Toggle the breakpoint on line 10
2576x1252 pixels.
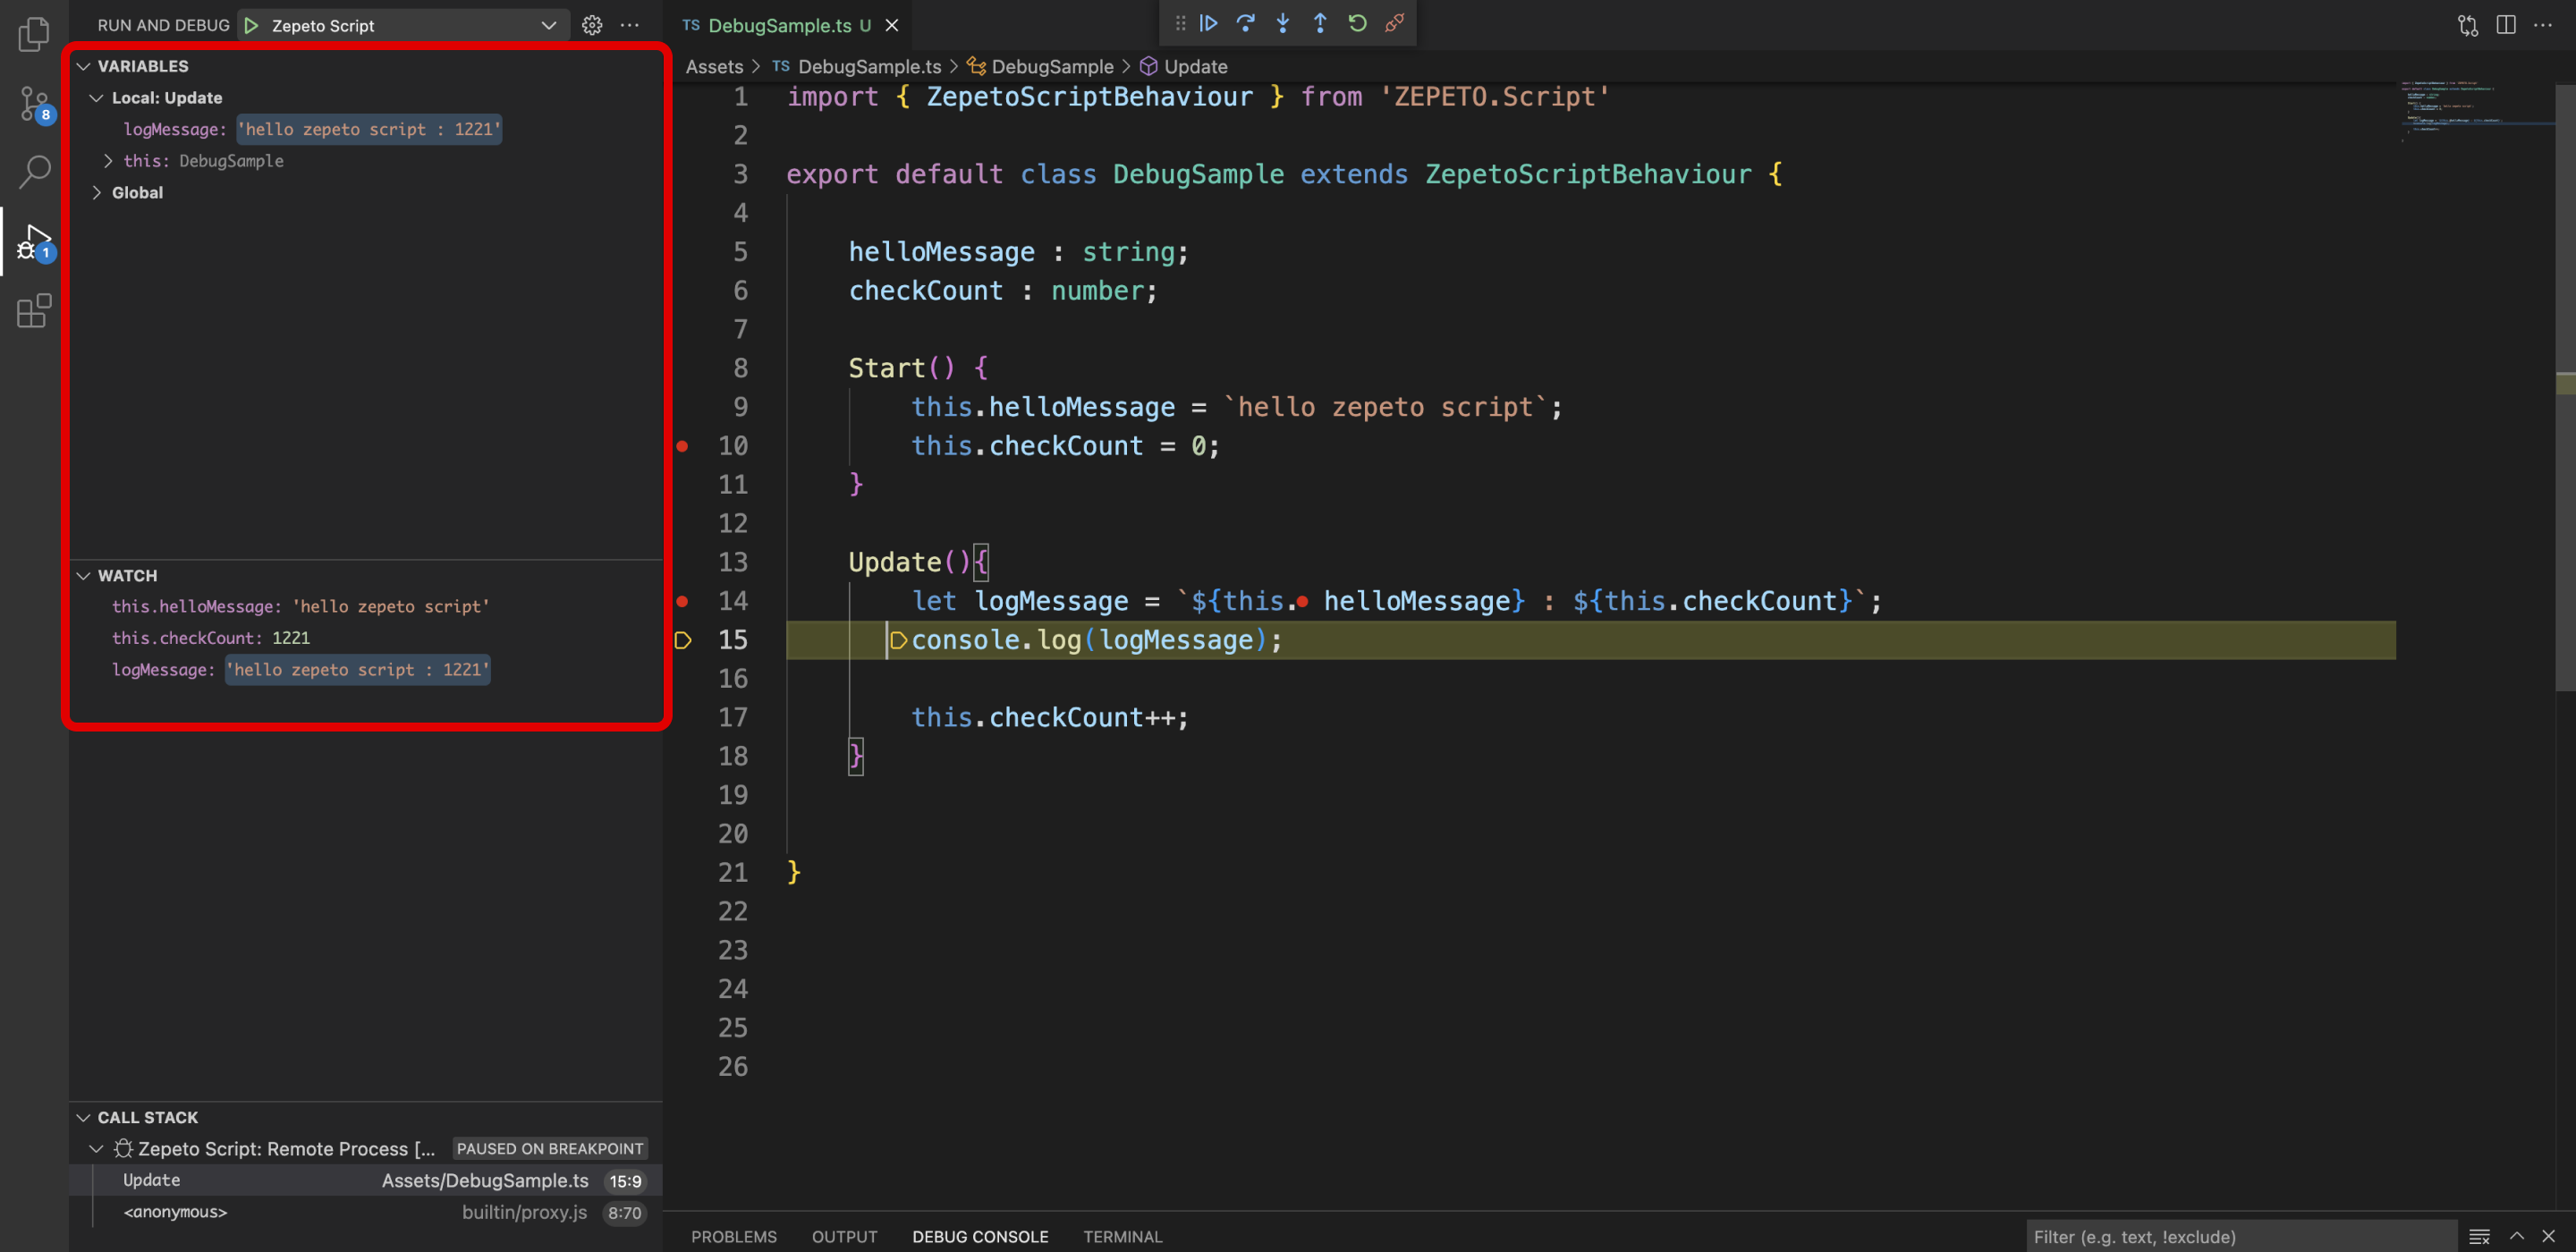coord(683,446)
